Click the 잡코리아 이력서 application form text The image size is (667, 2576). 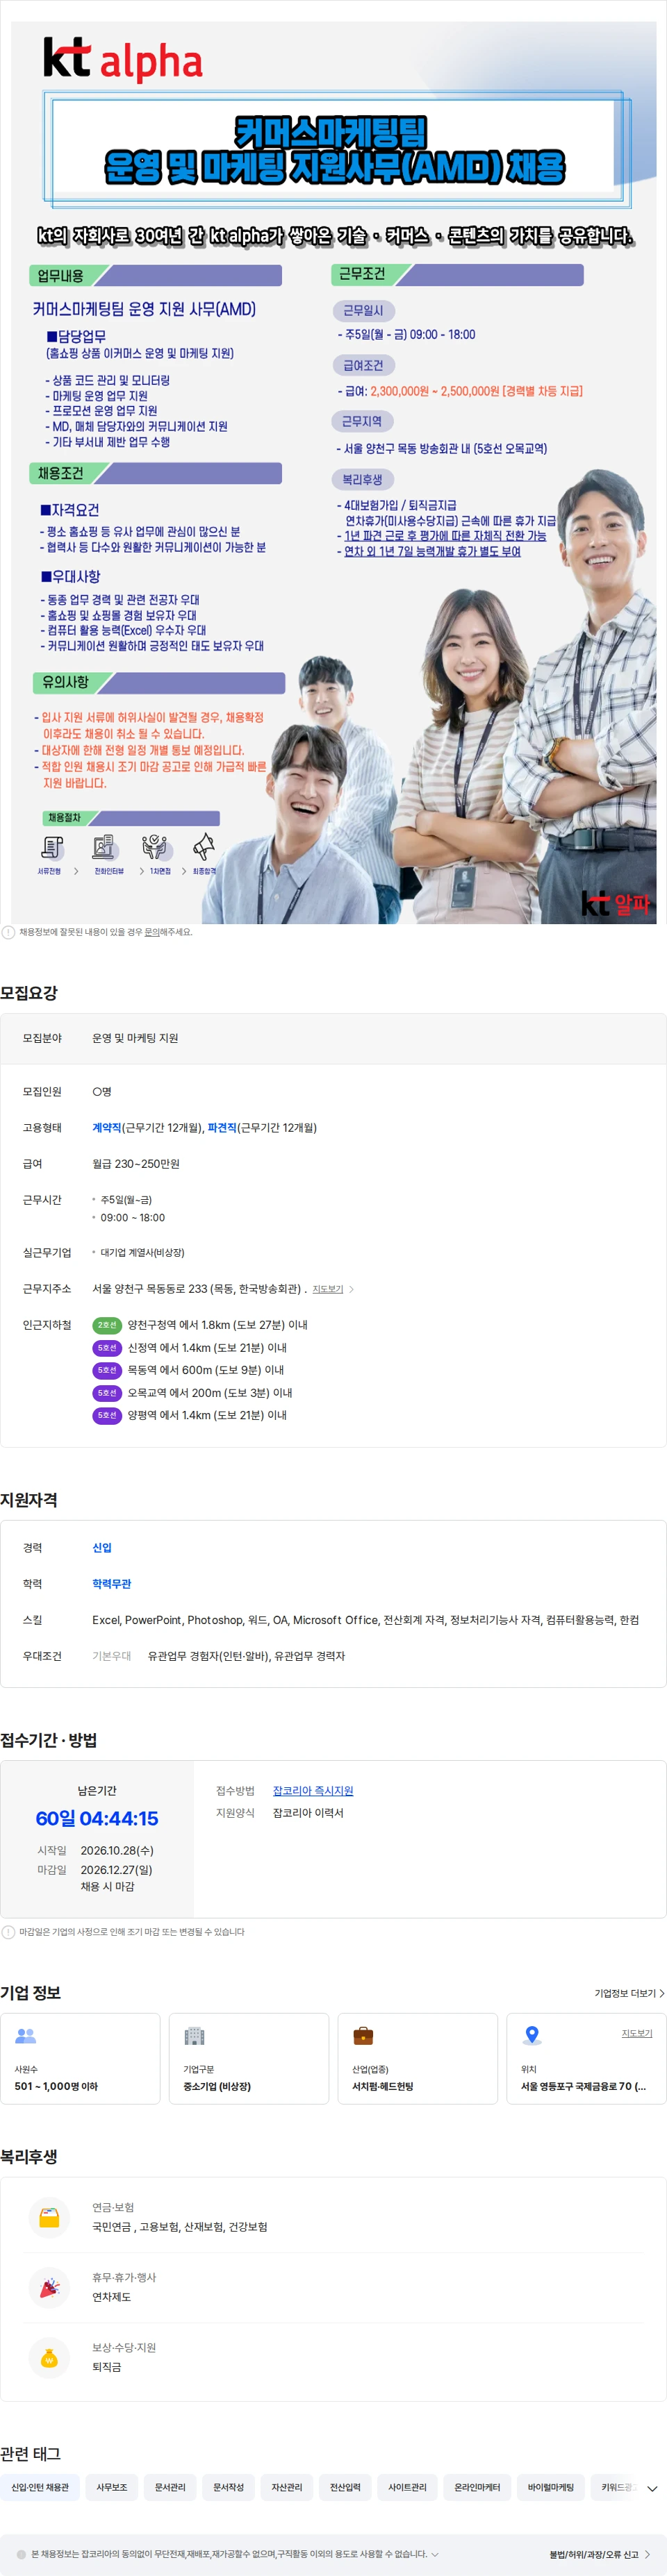[x=308, y=1813]
